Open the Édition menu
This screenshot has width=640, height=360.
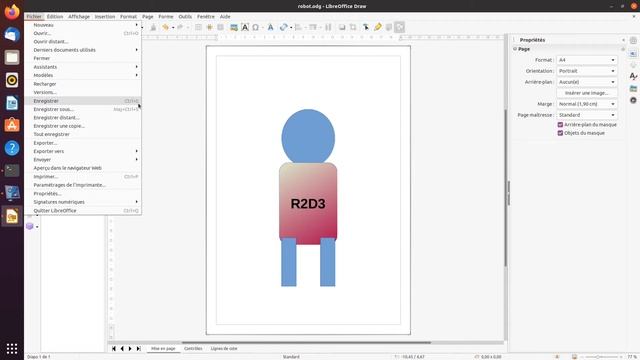pyautogui.click(x=55, y=17)
